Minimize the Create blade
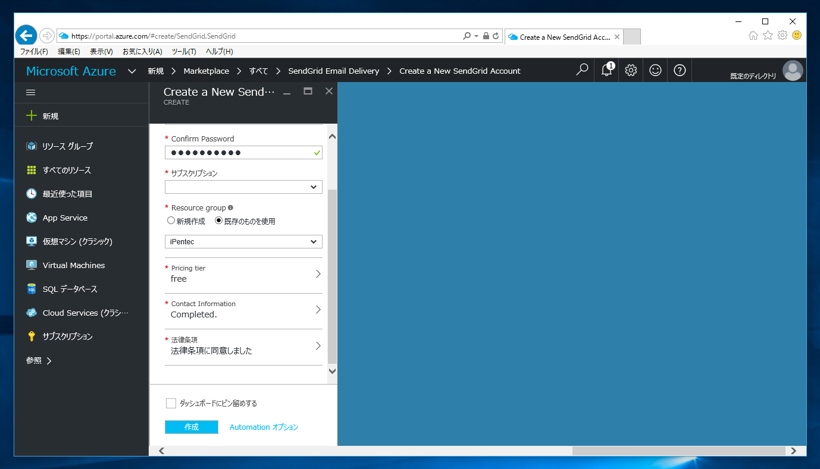This screenshot has height=469, width=820. (x=287, y=93)
